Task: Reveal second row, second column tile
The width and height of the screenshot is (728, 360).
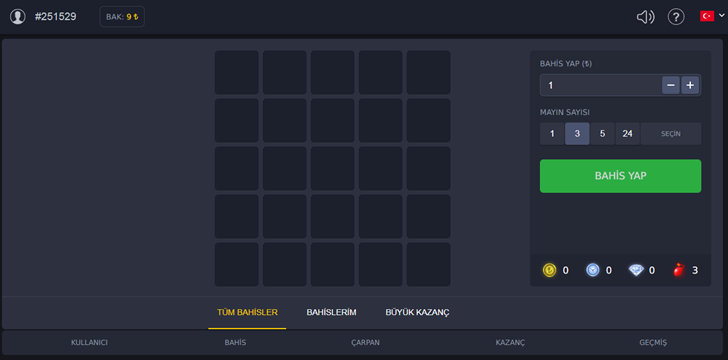Action: point(285,120)
